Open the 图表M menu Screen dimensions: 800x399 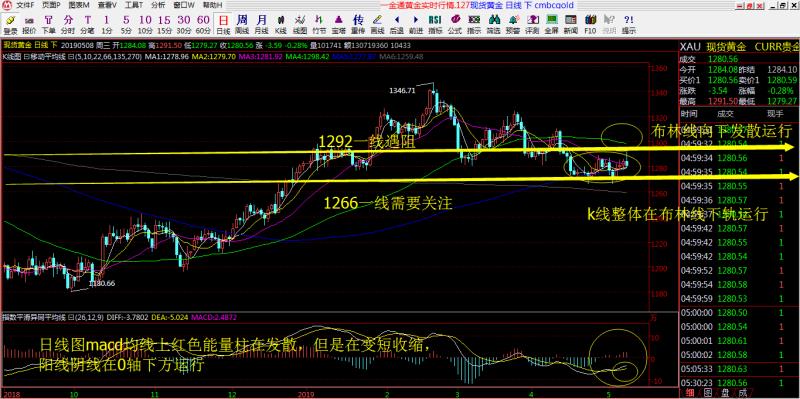tap(79, 5)
